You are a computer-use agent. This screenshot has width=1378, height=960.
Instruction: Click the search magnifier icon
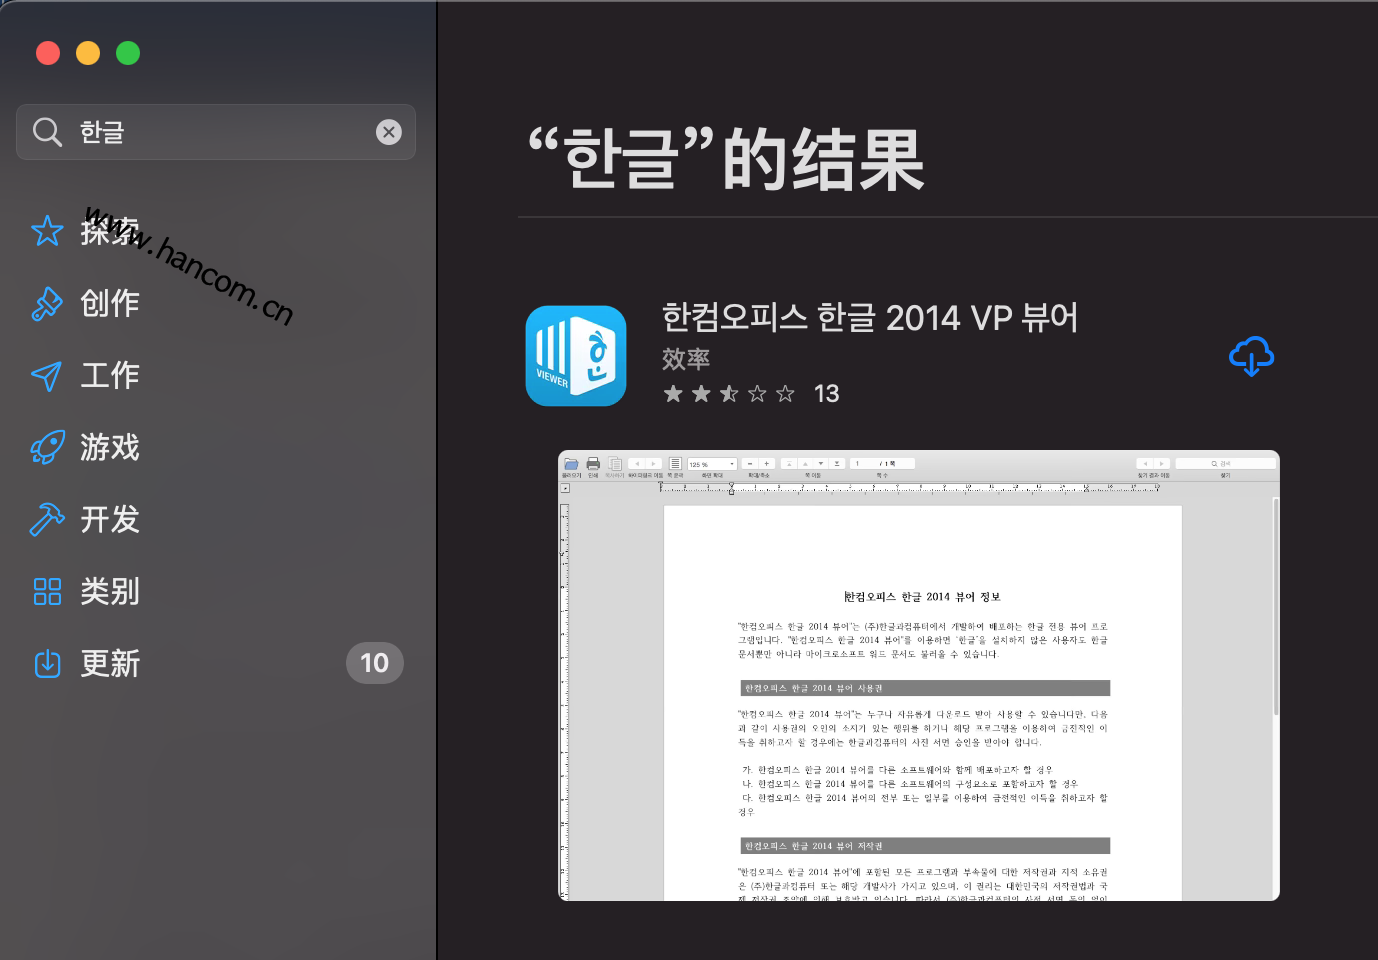tap(47, 132)
